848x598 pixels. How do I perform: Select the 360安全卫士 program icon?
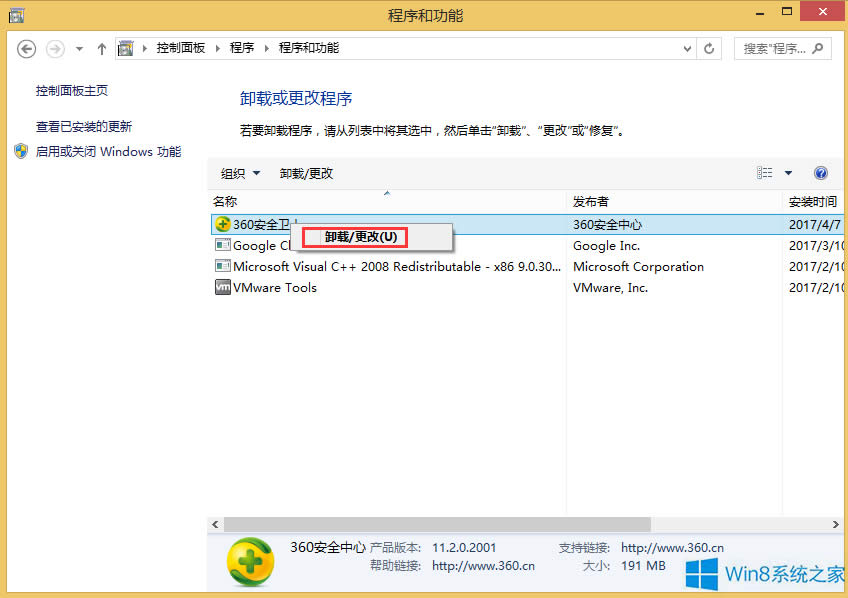[x=222, y=224]
